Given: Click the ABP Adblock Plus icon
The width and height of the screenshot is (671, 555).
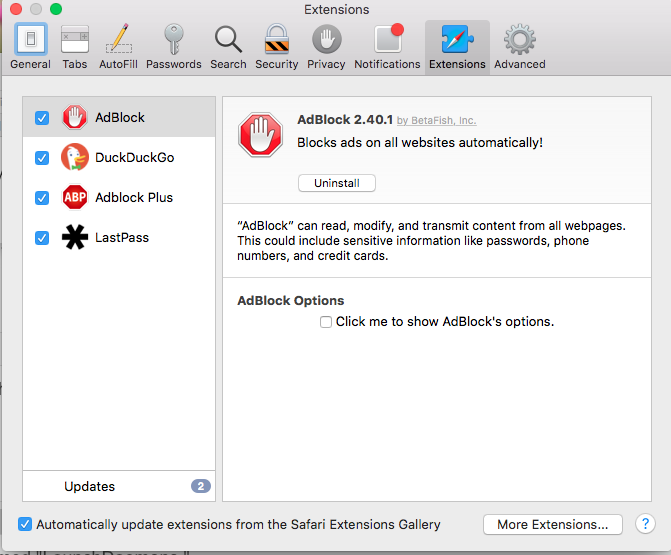Looking at the screenshot, I should coord(75,197).
